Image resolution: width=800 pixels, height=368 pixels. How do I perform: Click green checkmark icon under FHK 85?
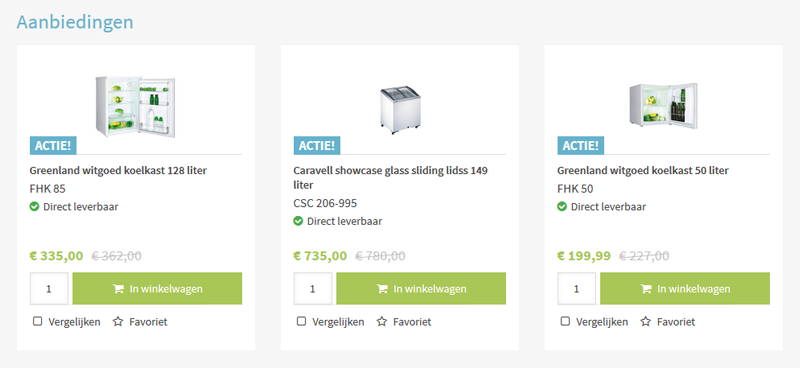click(x=34, y=207)
